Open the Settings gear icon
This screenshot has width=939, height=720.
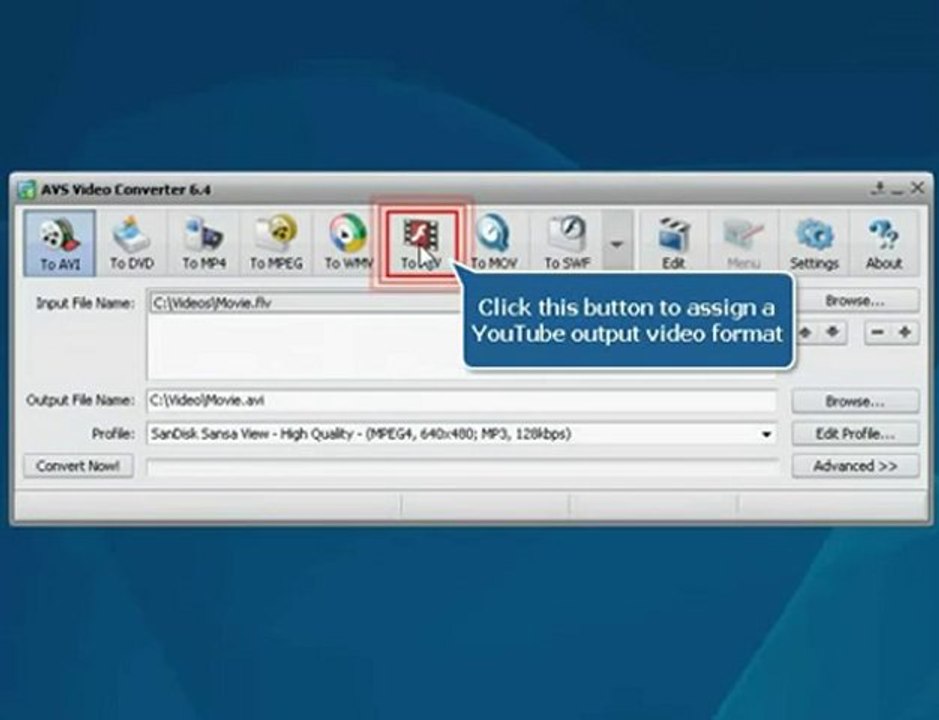coord(814,243)
